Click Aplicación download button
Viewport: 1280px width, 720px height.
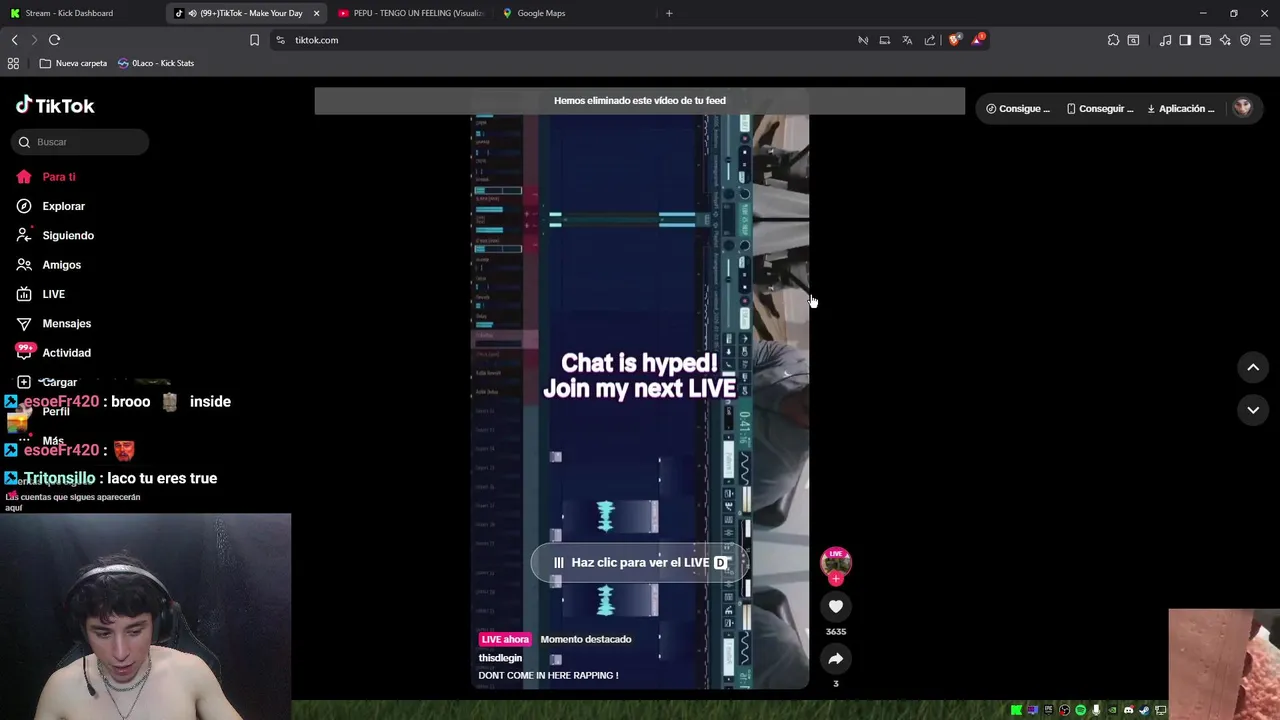1181,108
